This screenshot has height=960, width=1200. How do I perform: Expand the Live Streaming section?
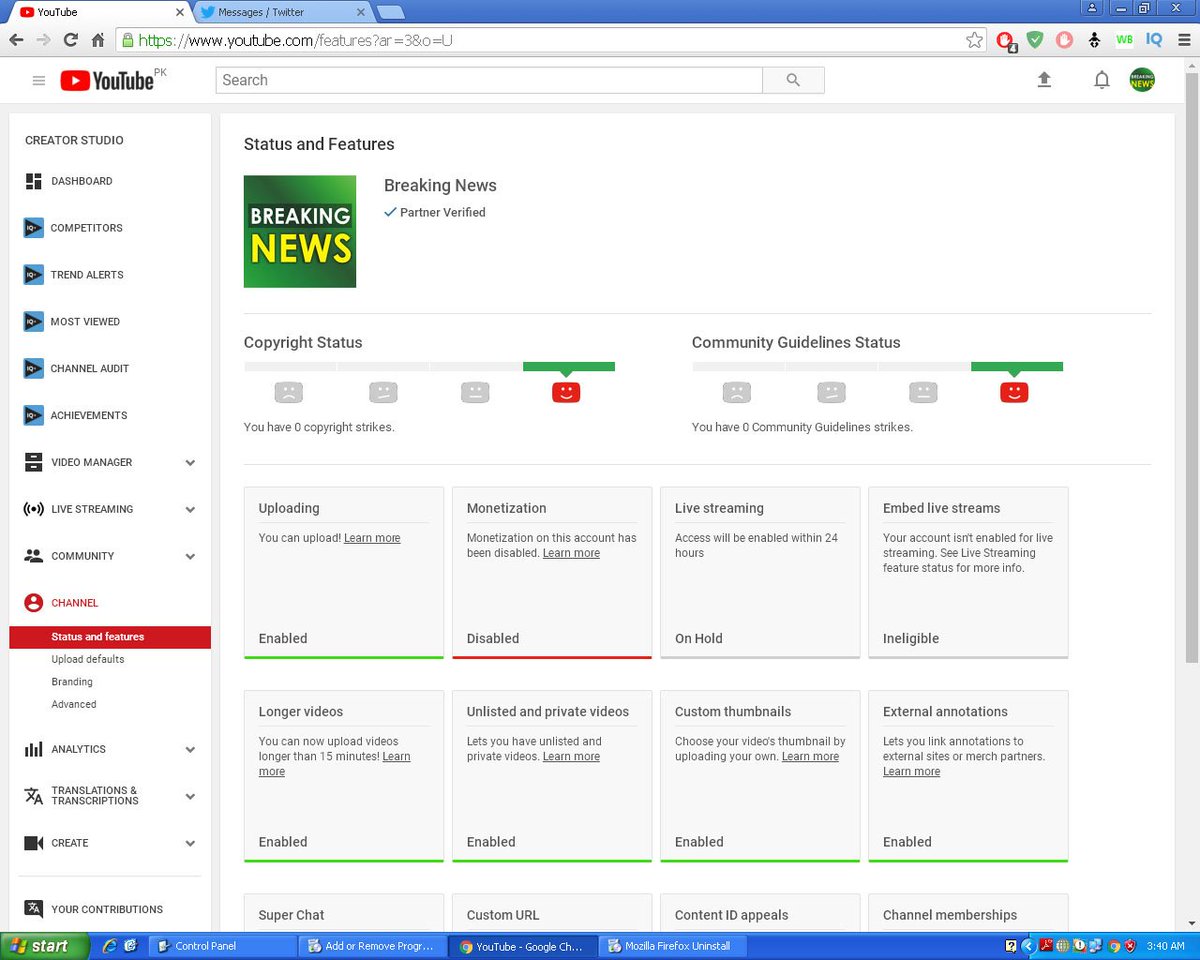pos(190,510)
